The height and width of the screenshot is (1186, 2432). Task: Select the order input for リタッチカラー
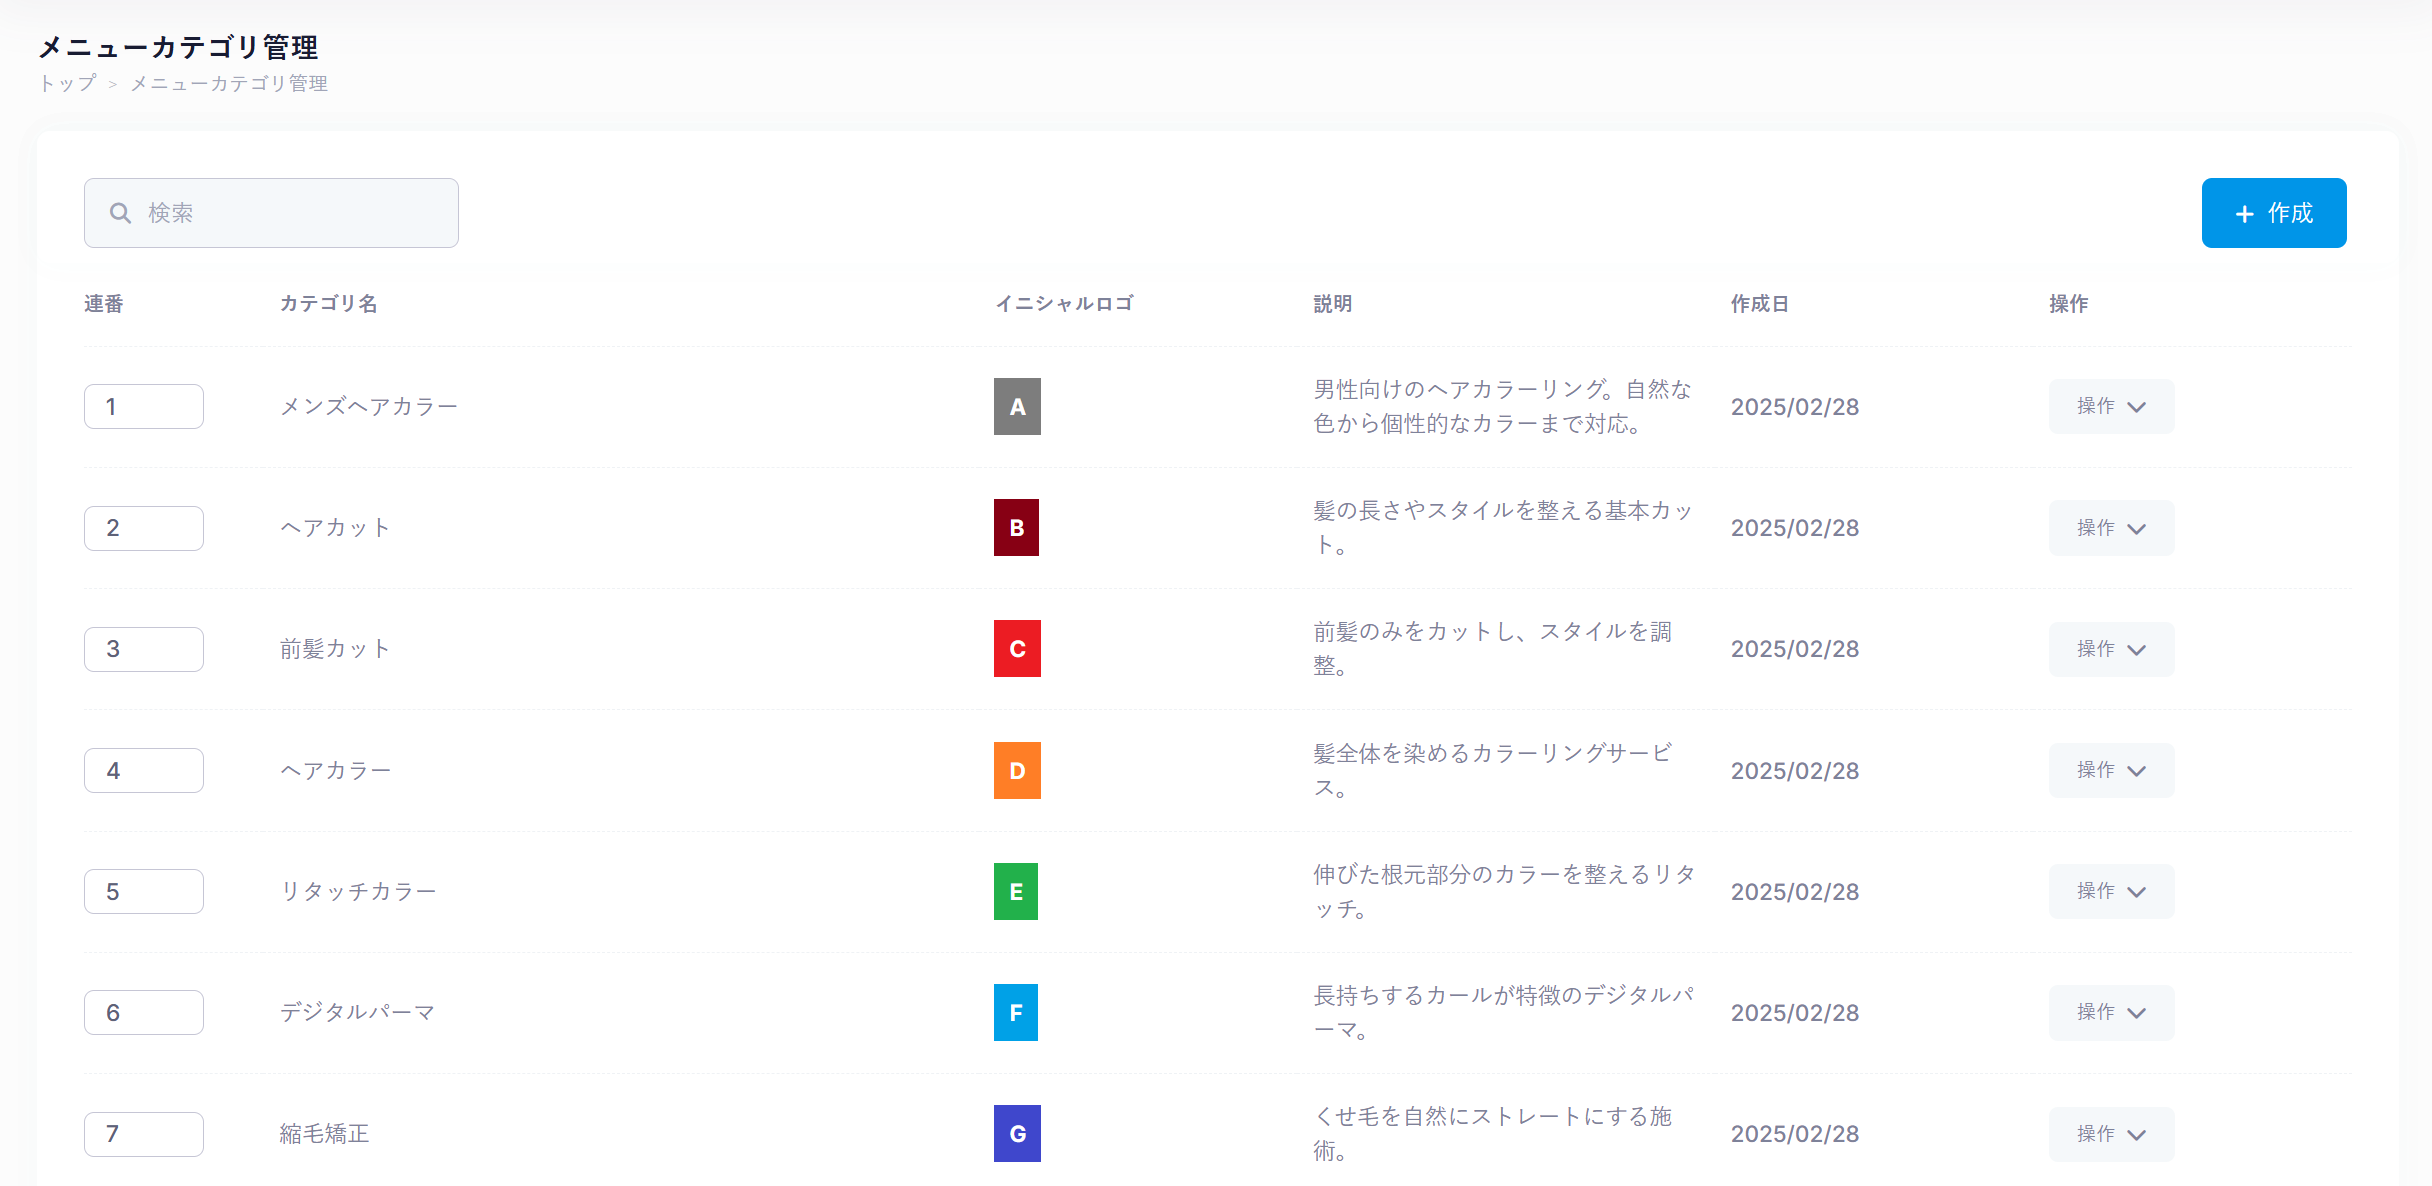tap(144, 892)
